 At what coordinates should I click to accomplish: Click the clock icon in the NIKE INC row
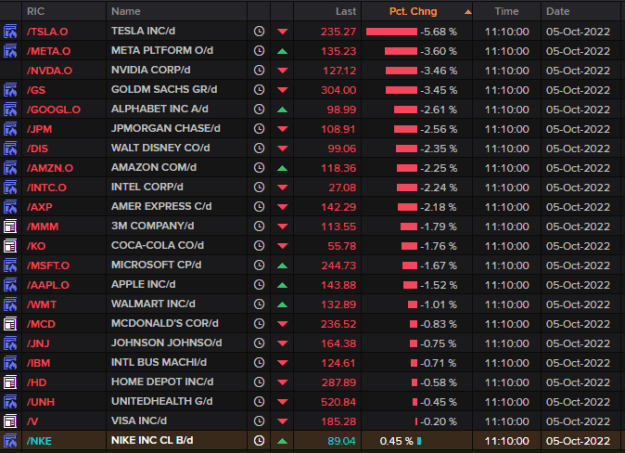coord(259,441)
